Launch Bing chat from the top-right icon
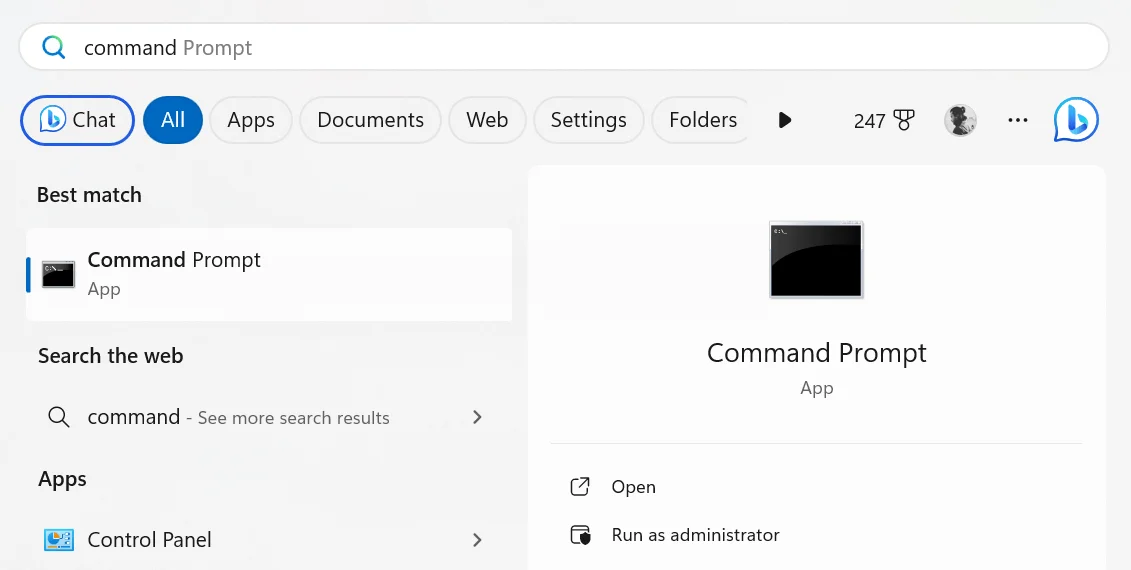Image resolution: width=1131 pixels, height=570 pixels. point(1075,120)
